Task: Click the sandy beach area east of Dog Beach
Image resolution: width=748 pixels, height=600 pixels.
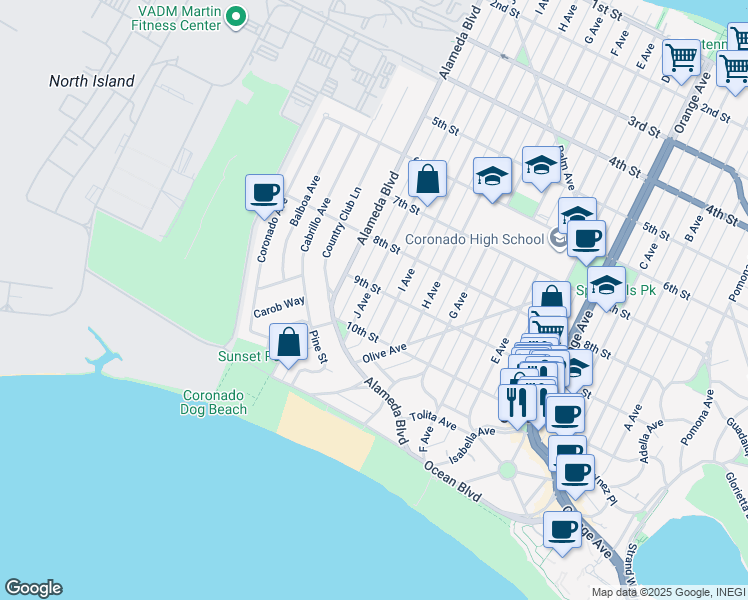Action: coord(326,430)
